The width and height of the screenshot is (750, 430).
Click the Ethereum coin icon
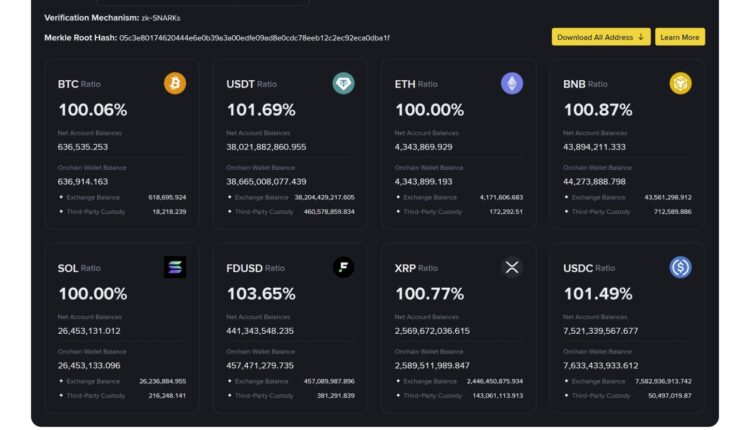[512, 83]
